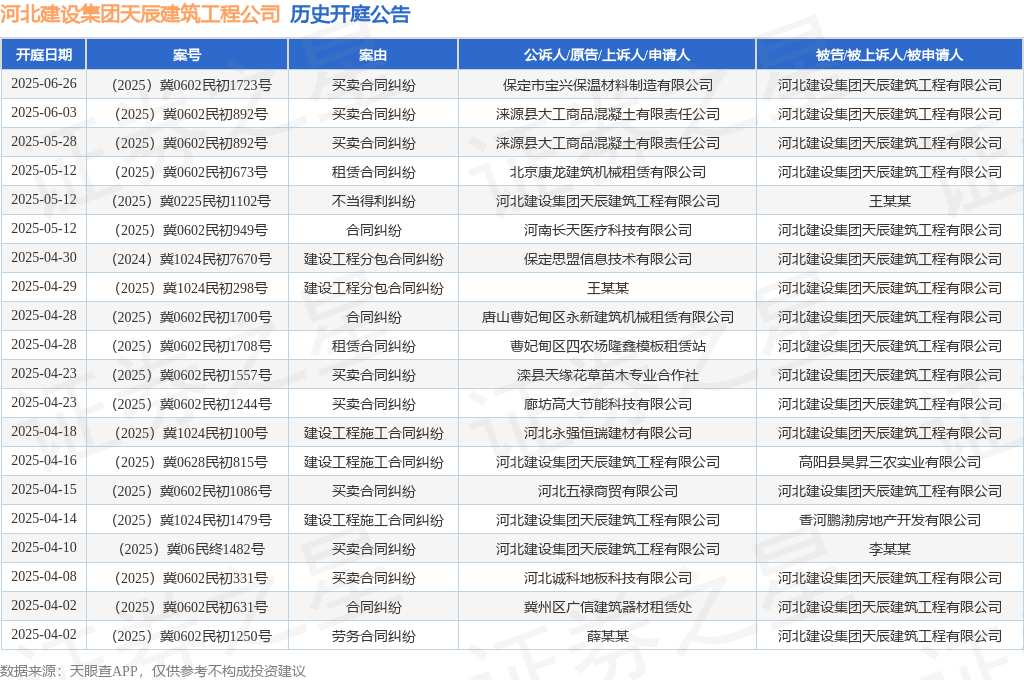Select cause cell 劳务合同纠纷
The height and width of the screenshot is (680, 1024).
373,636
